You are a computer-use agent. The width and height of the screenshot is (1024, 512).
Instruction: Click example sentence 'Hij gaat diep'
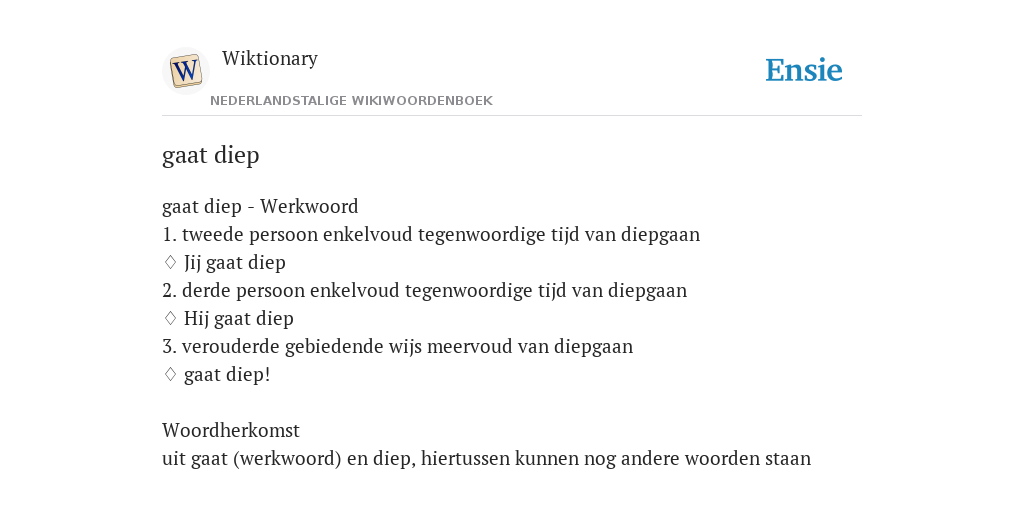pos(239,319)
